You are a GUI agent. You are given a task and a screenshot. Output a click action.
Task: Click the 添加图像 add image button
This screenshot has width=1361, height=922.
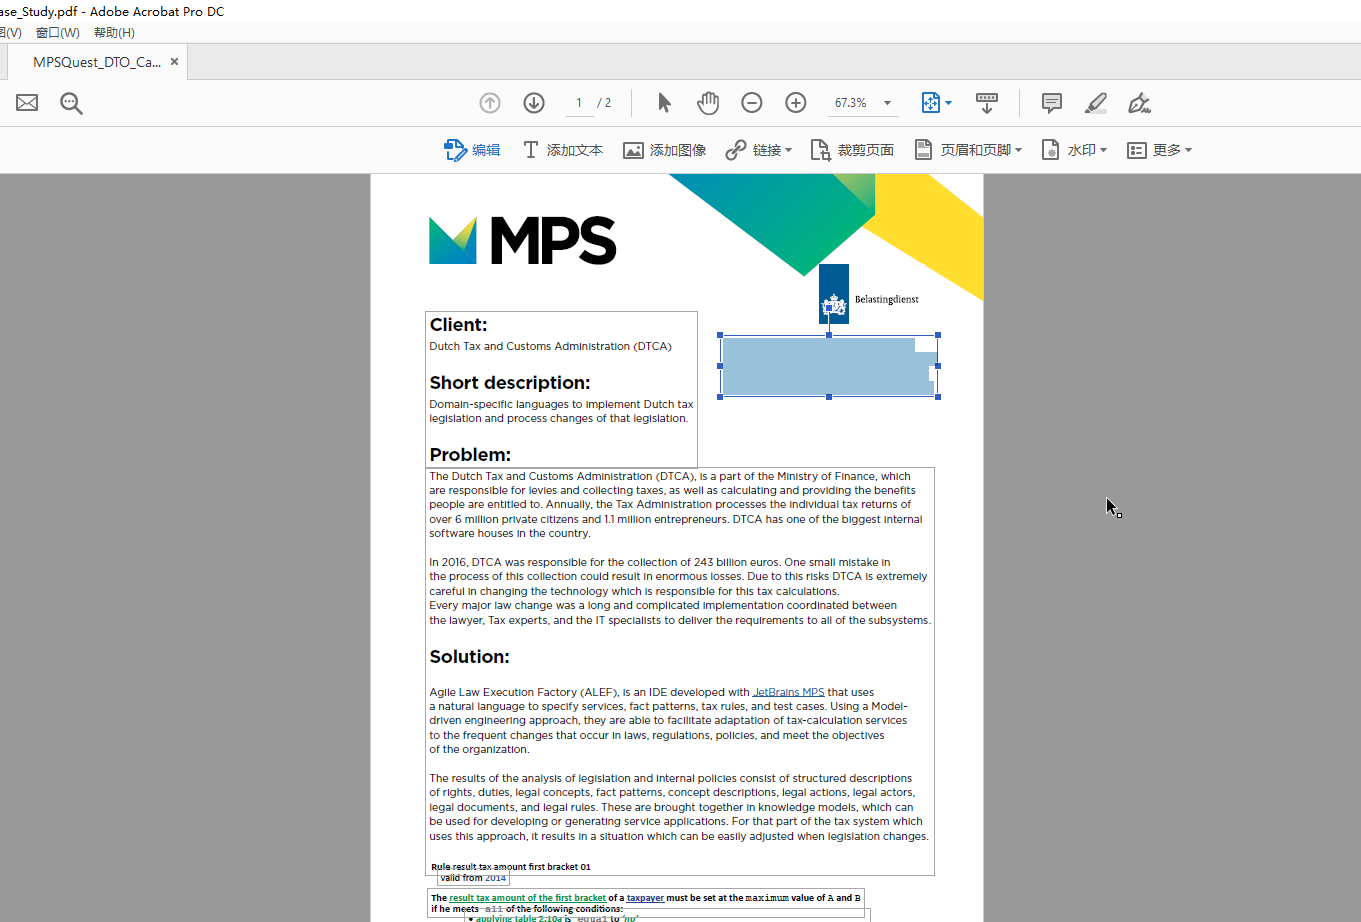[x=665, y=150]
